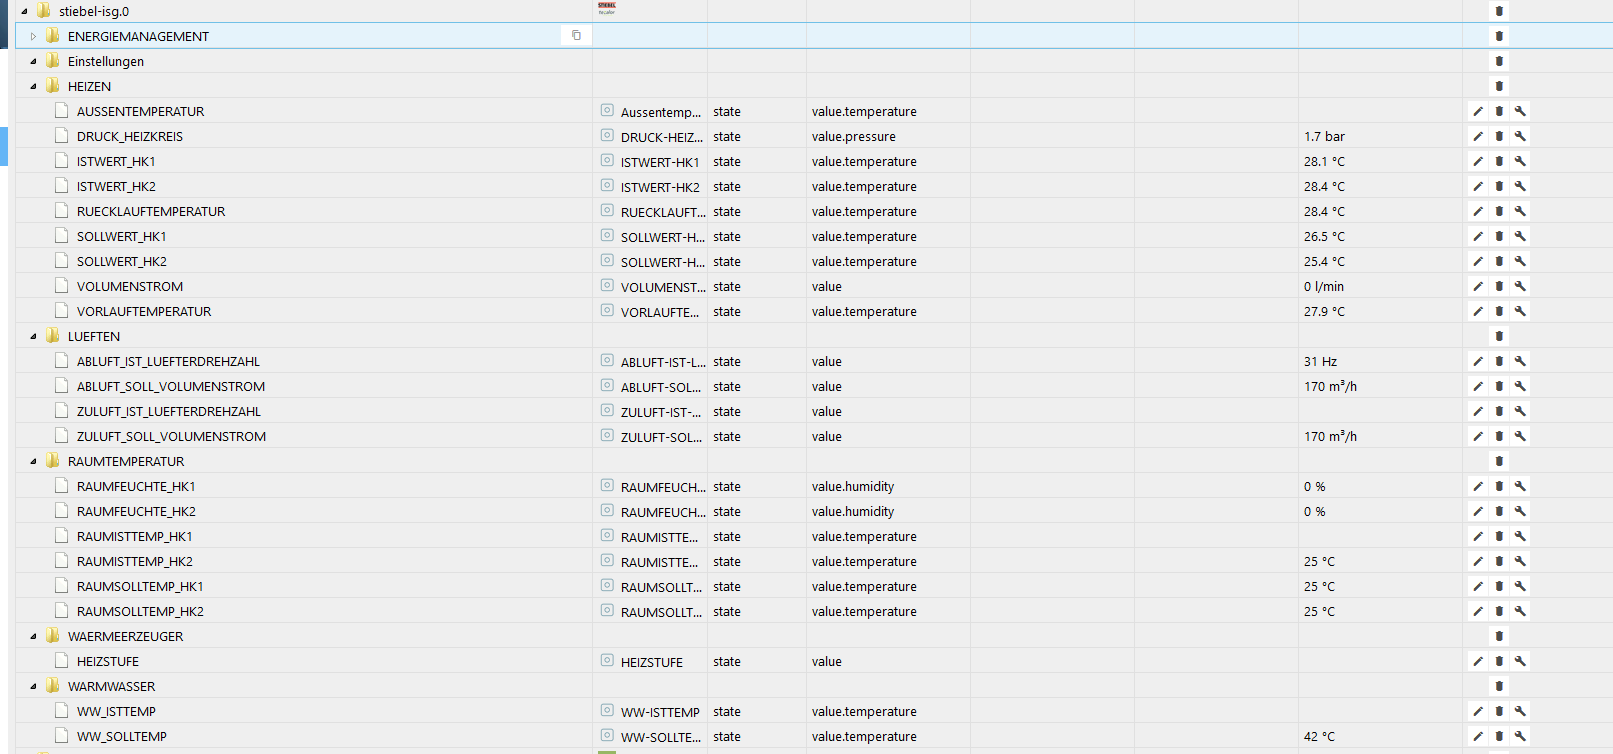Open wrench configuration for VORLAUFTEMPERATUR
Image resolution: width=1613 pixels, height=754 pixels.
click(1520, 311)
